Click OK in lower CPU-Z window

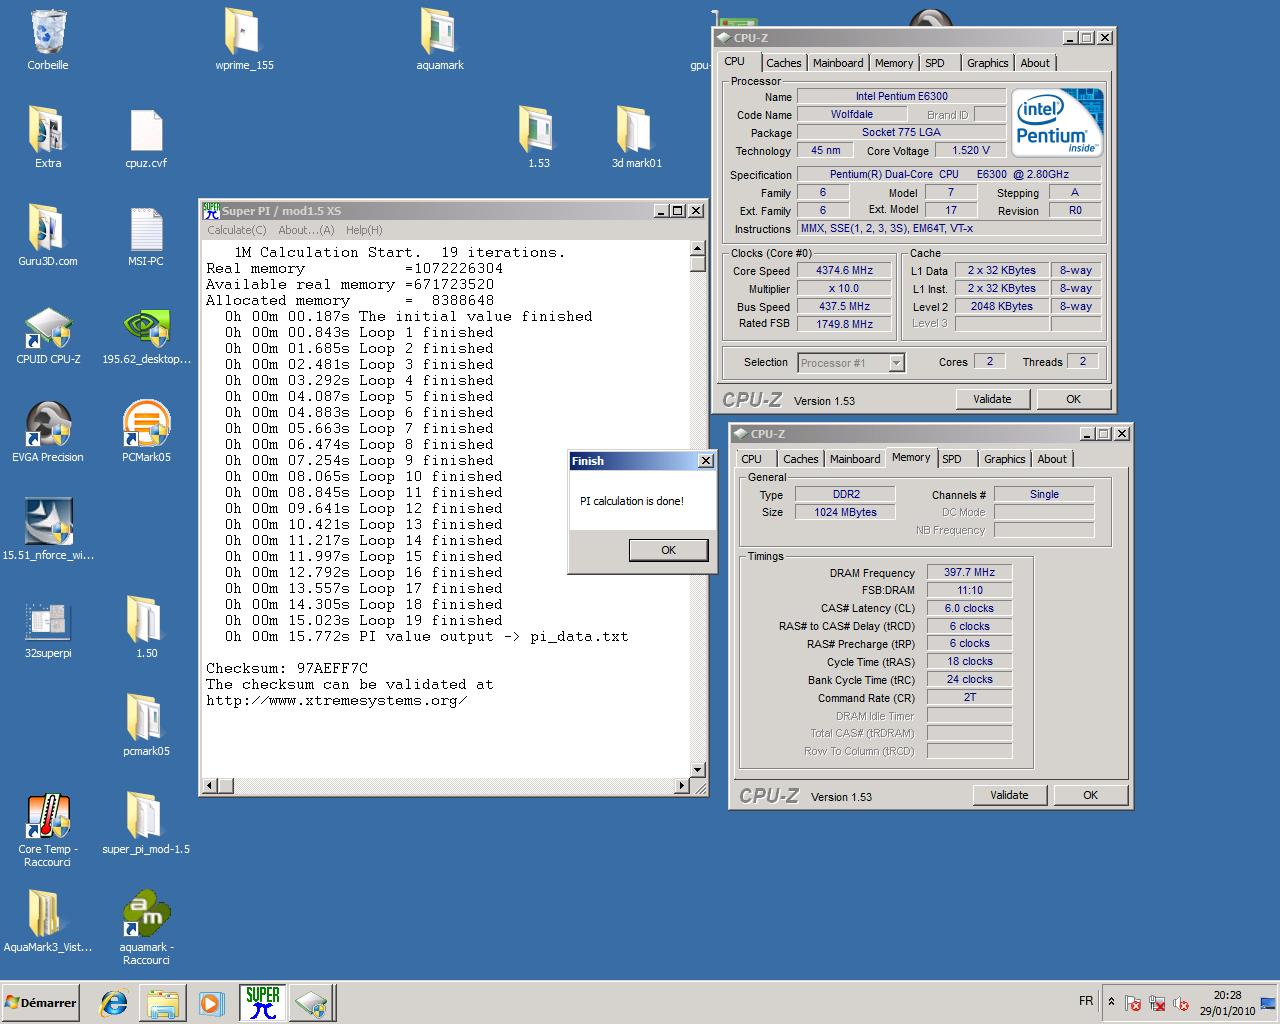[1090, 795]
